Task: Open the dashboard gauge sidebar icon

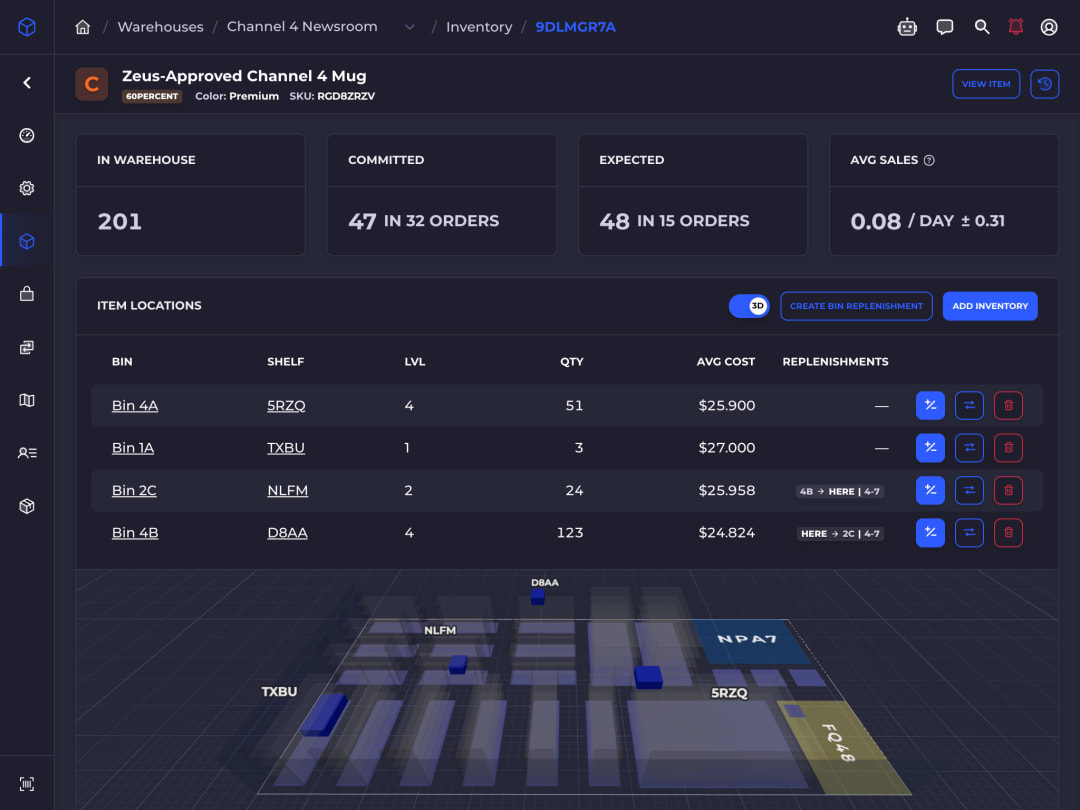Action: coord(27,135)
